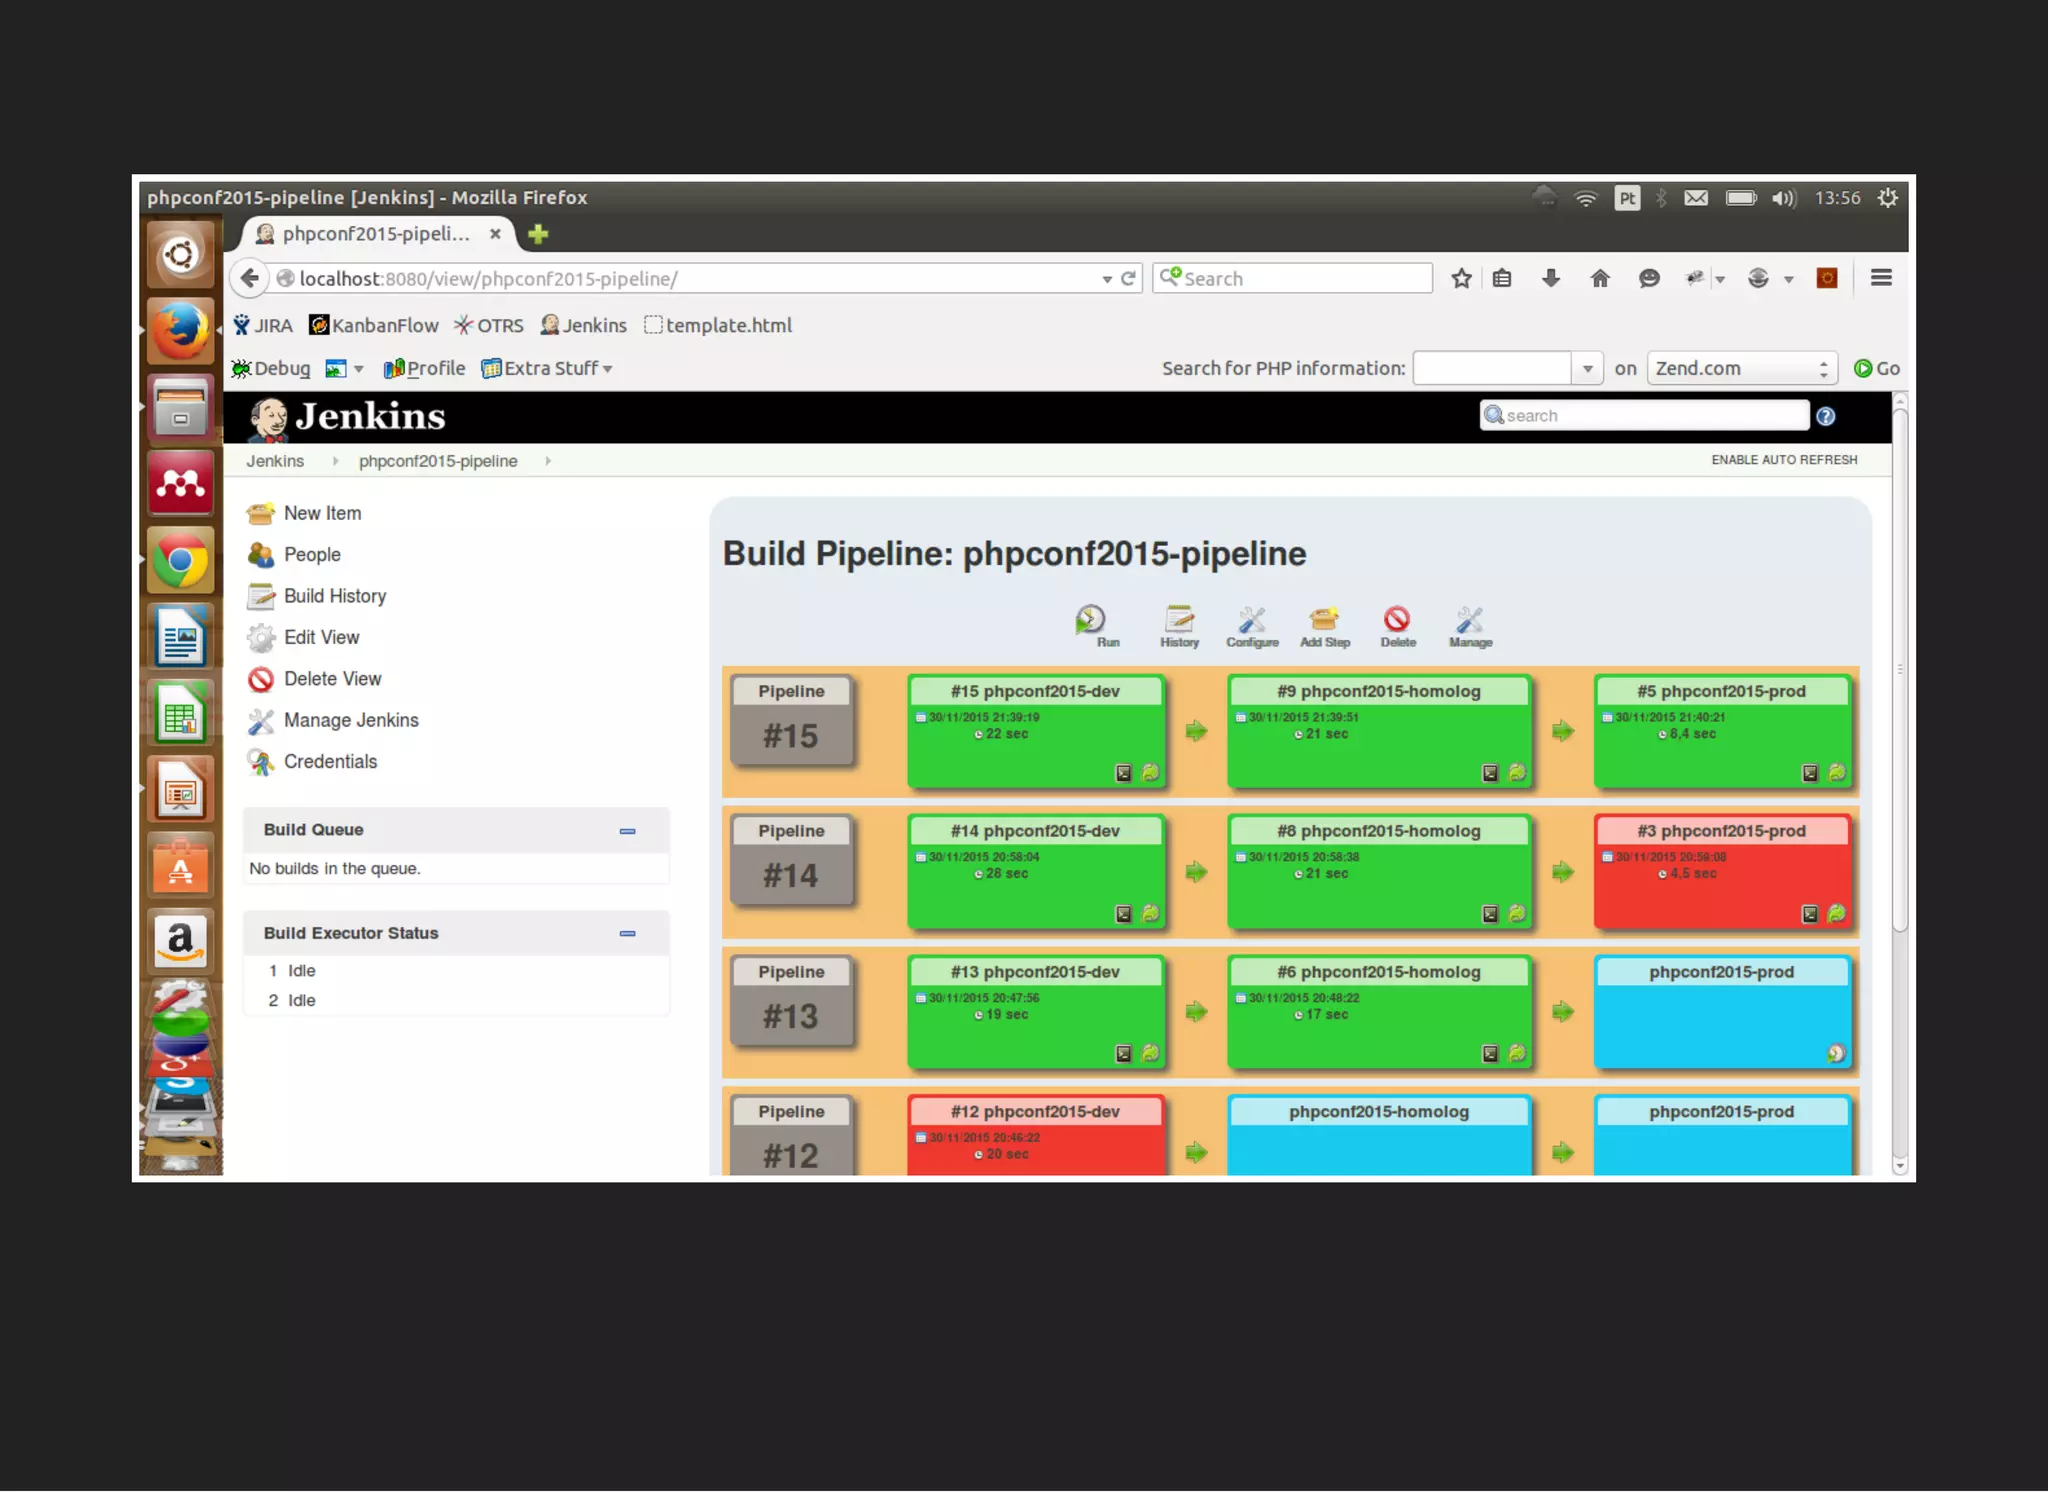The image size is (2048, 1492).
Task: Open the Manage Jenkins link
Action: [x=350, y=720]
